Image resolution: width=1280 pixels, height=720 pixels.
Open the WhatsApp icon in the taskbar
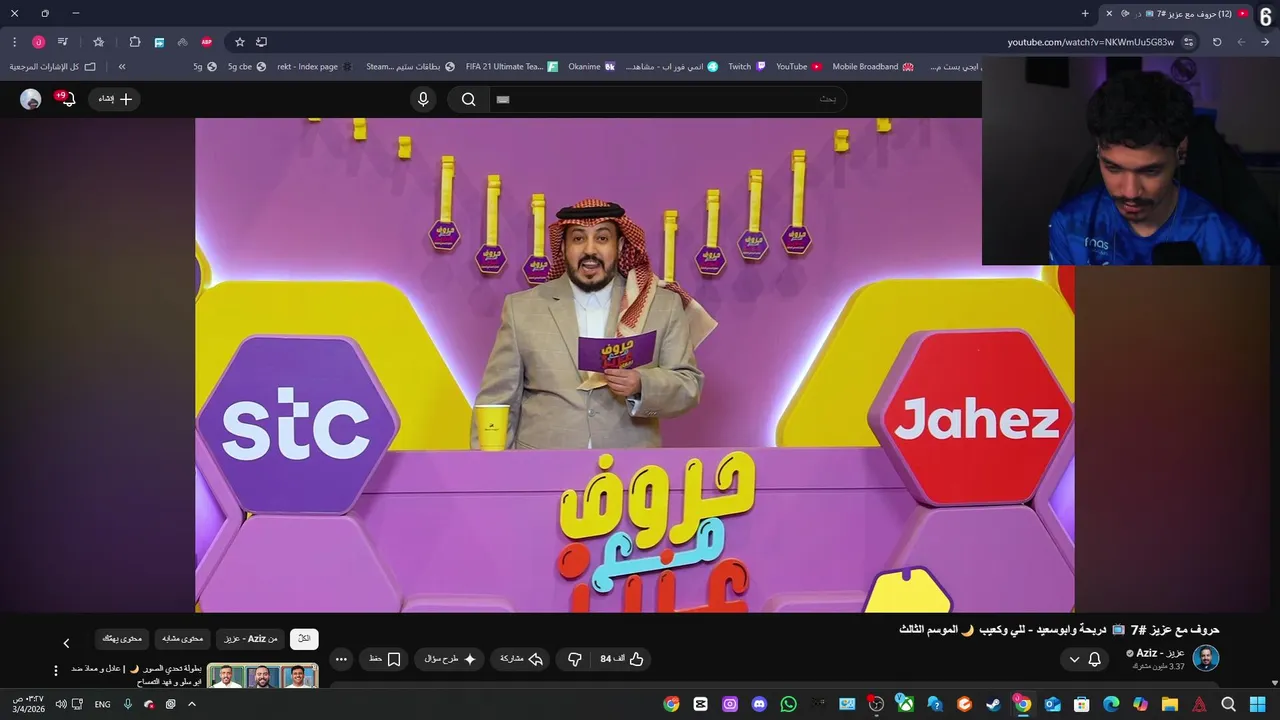coord(788,704)
